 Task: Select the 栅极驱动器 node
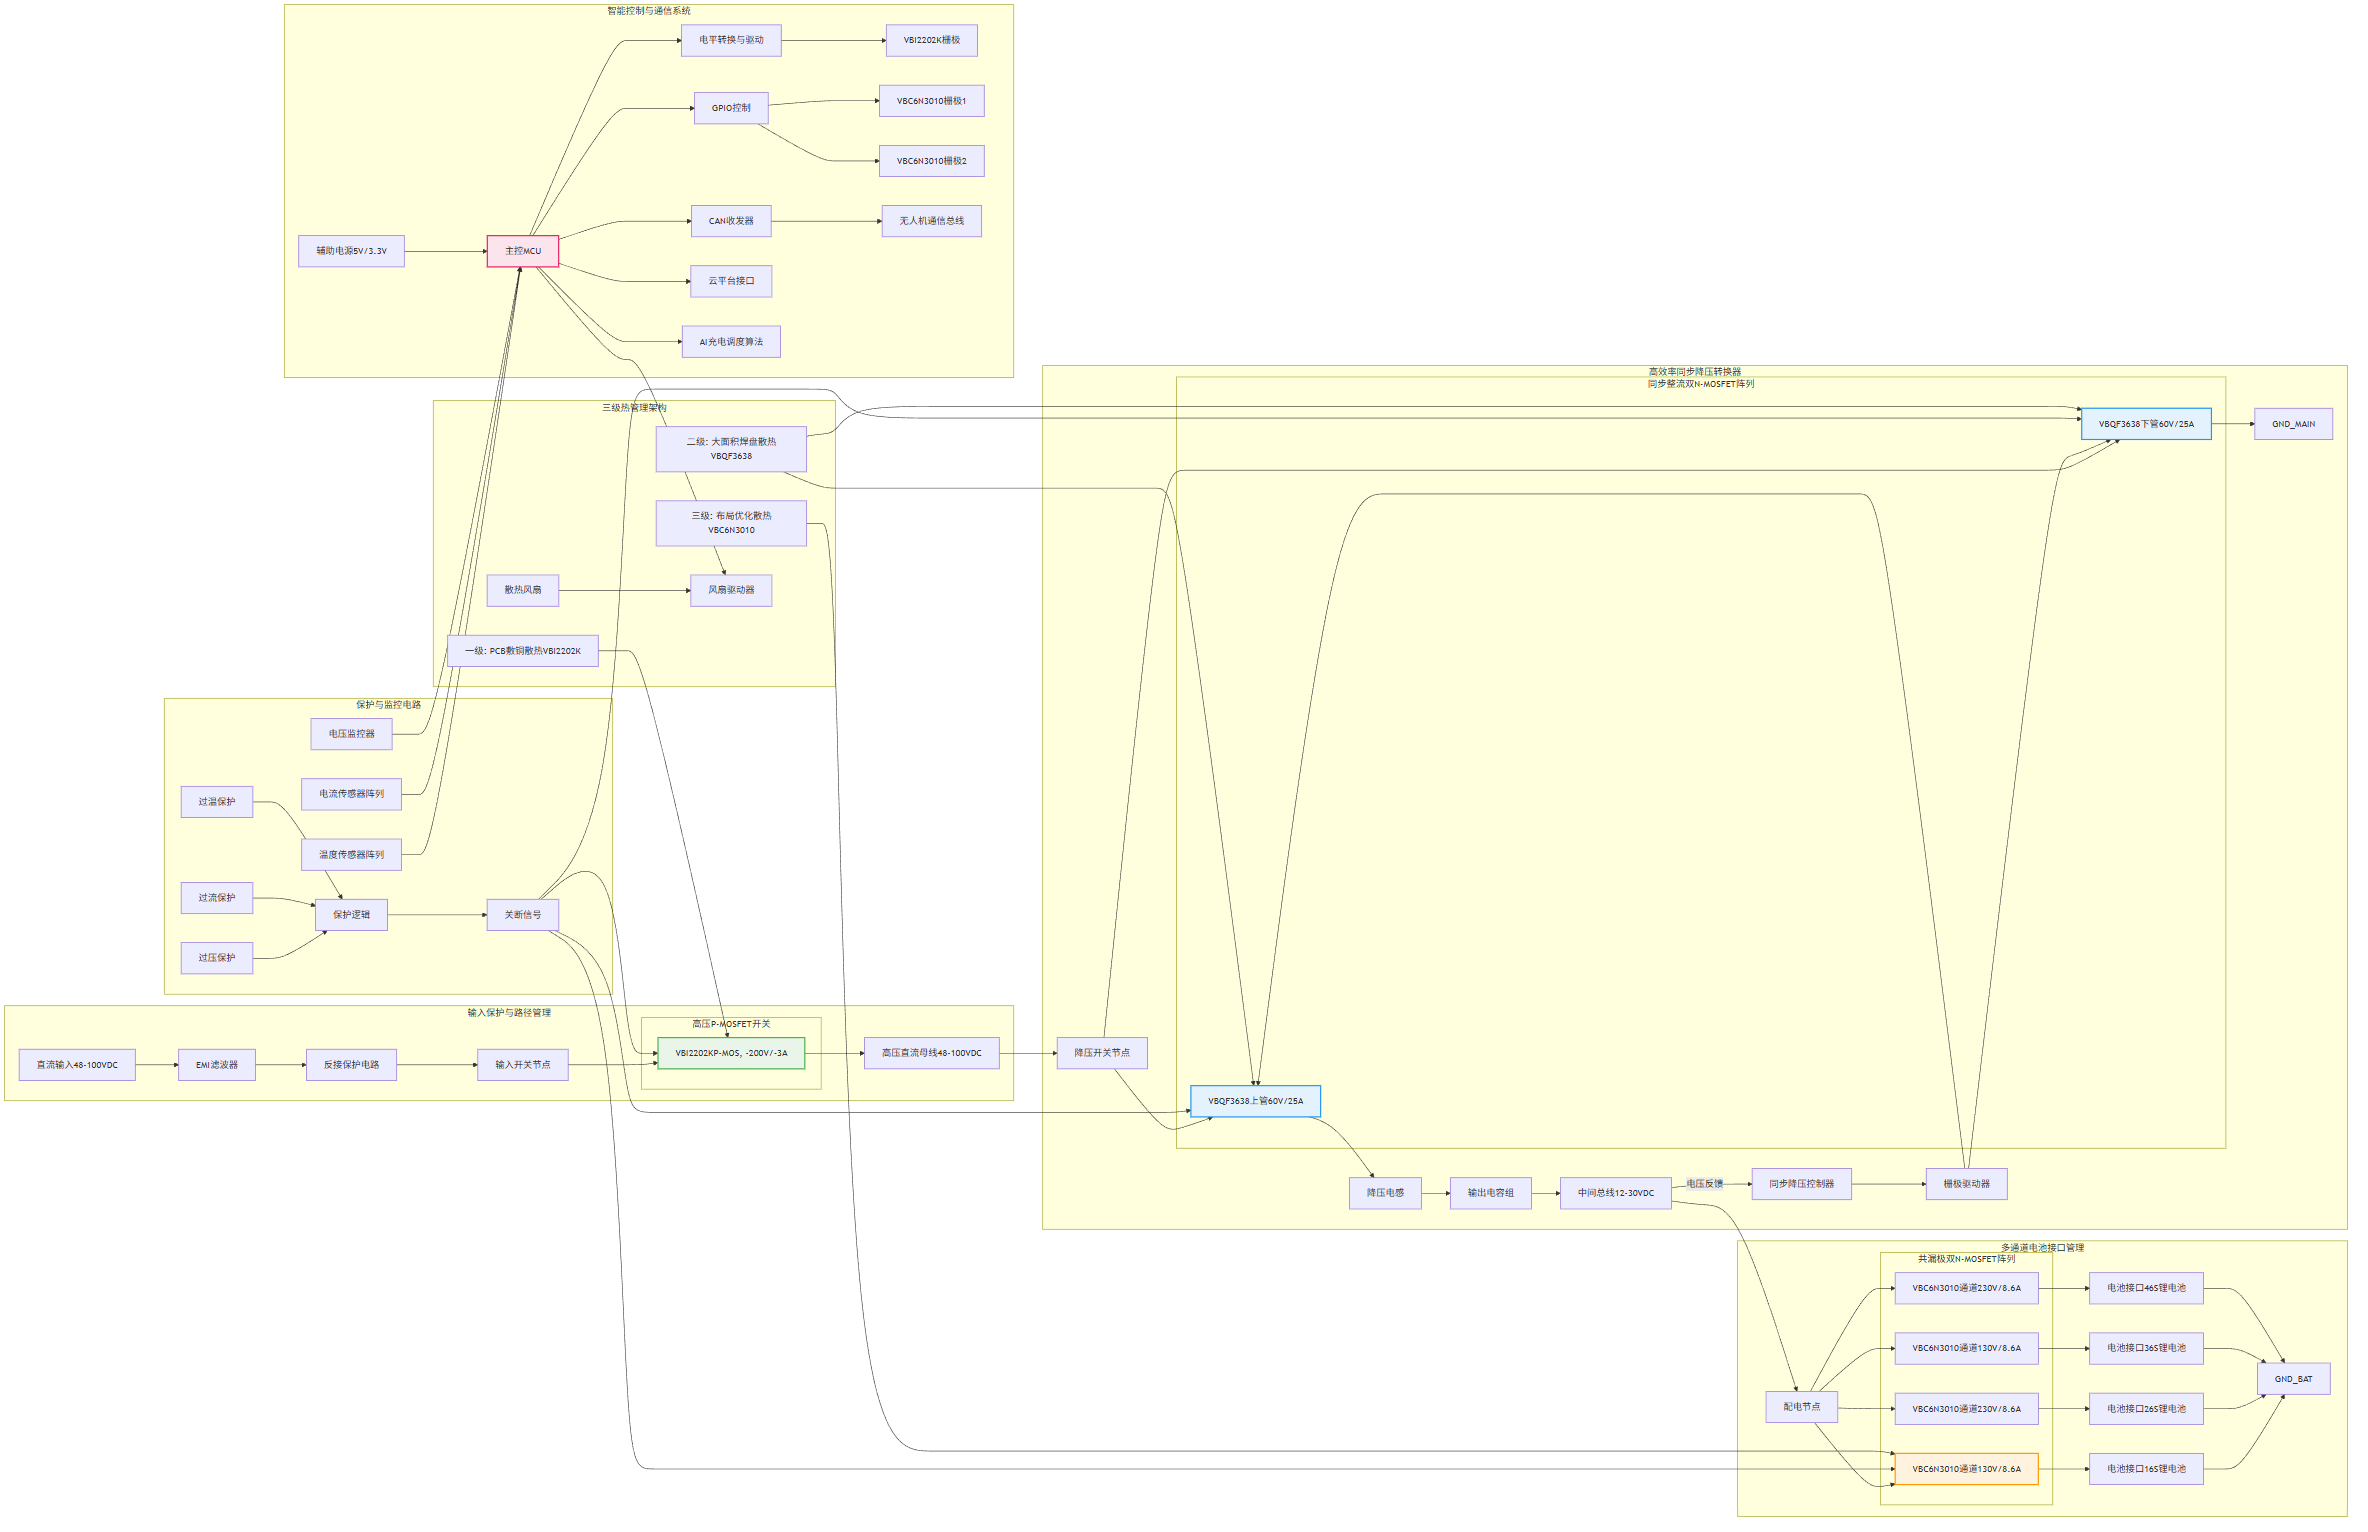coord(1966,1184)
